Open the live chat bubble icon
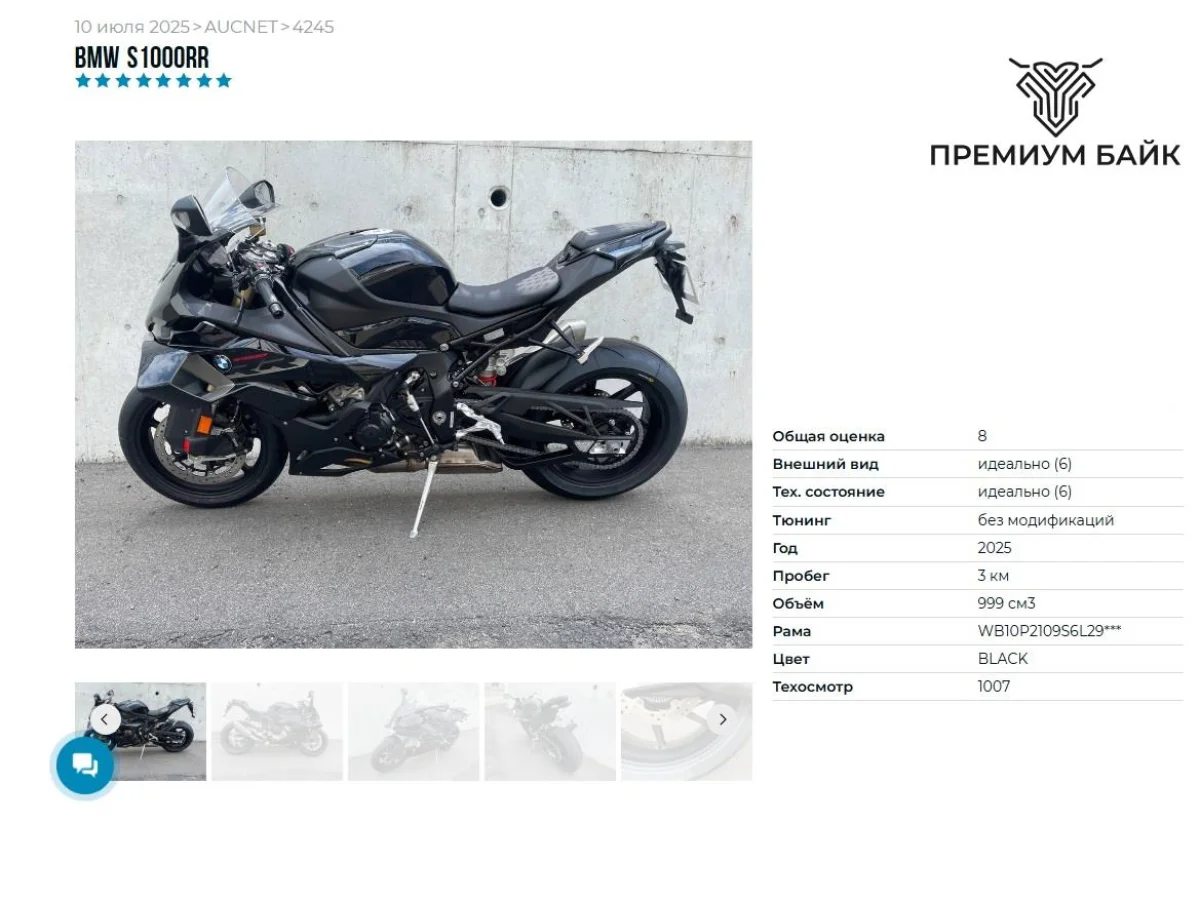This screenshot has width=1200, height=901. click(x=85, y=765)
